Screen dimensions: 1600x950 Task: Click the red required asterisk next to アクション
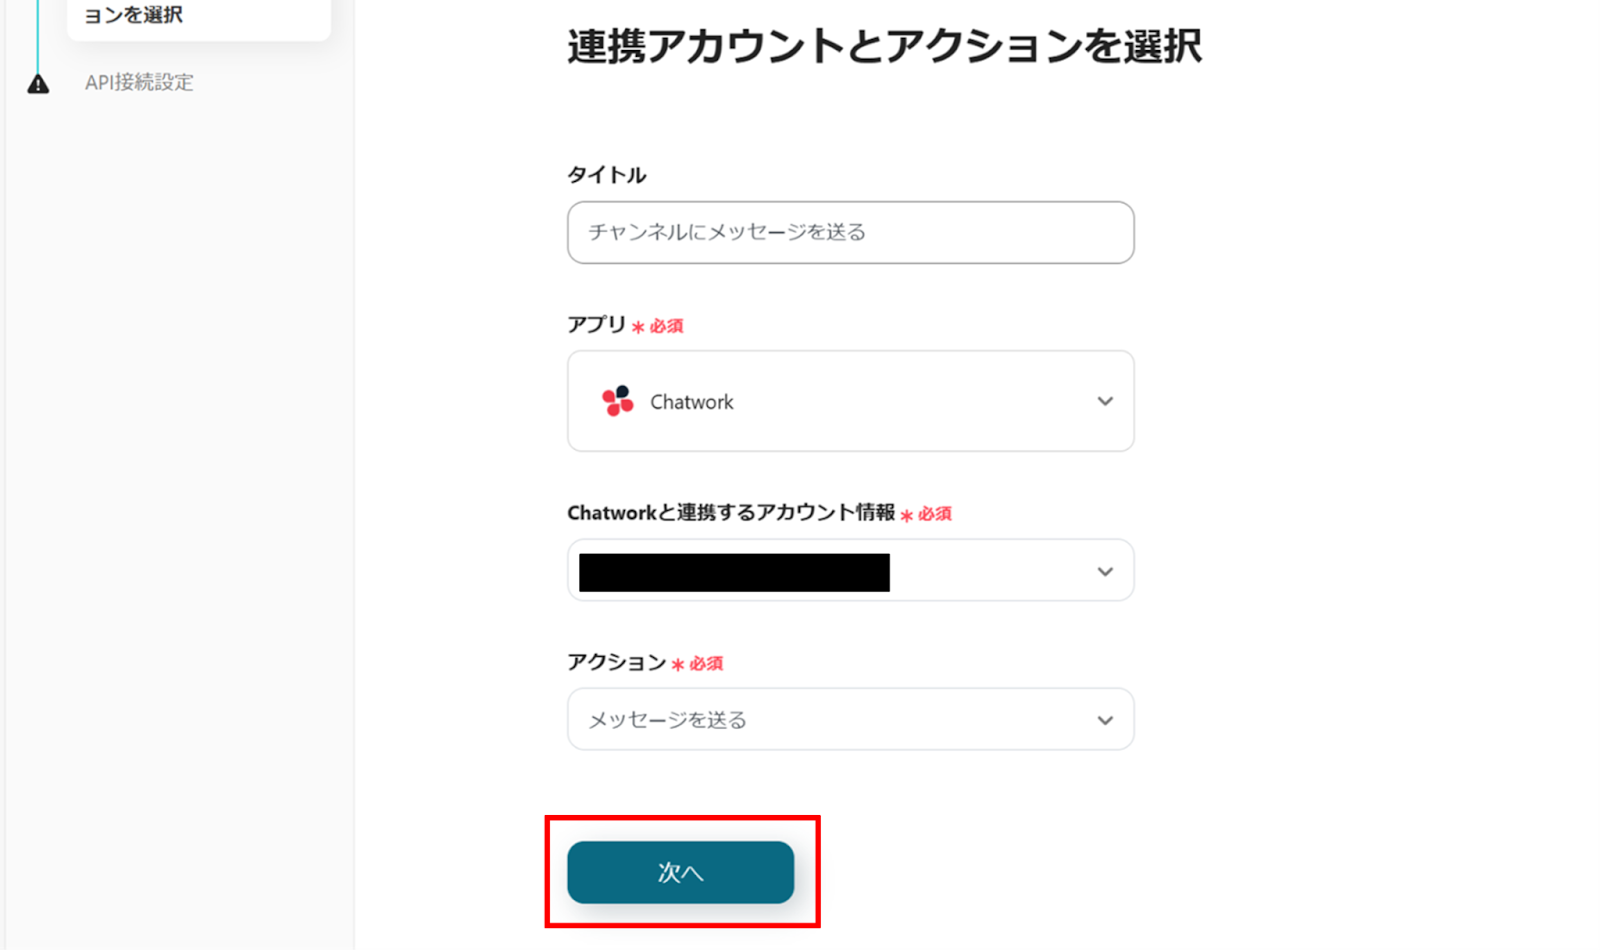pyautogui.click(x=677, y=664)
